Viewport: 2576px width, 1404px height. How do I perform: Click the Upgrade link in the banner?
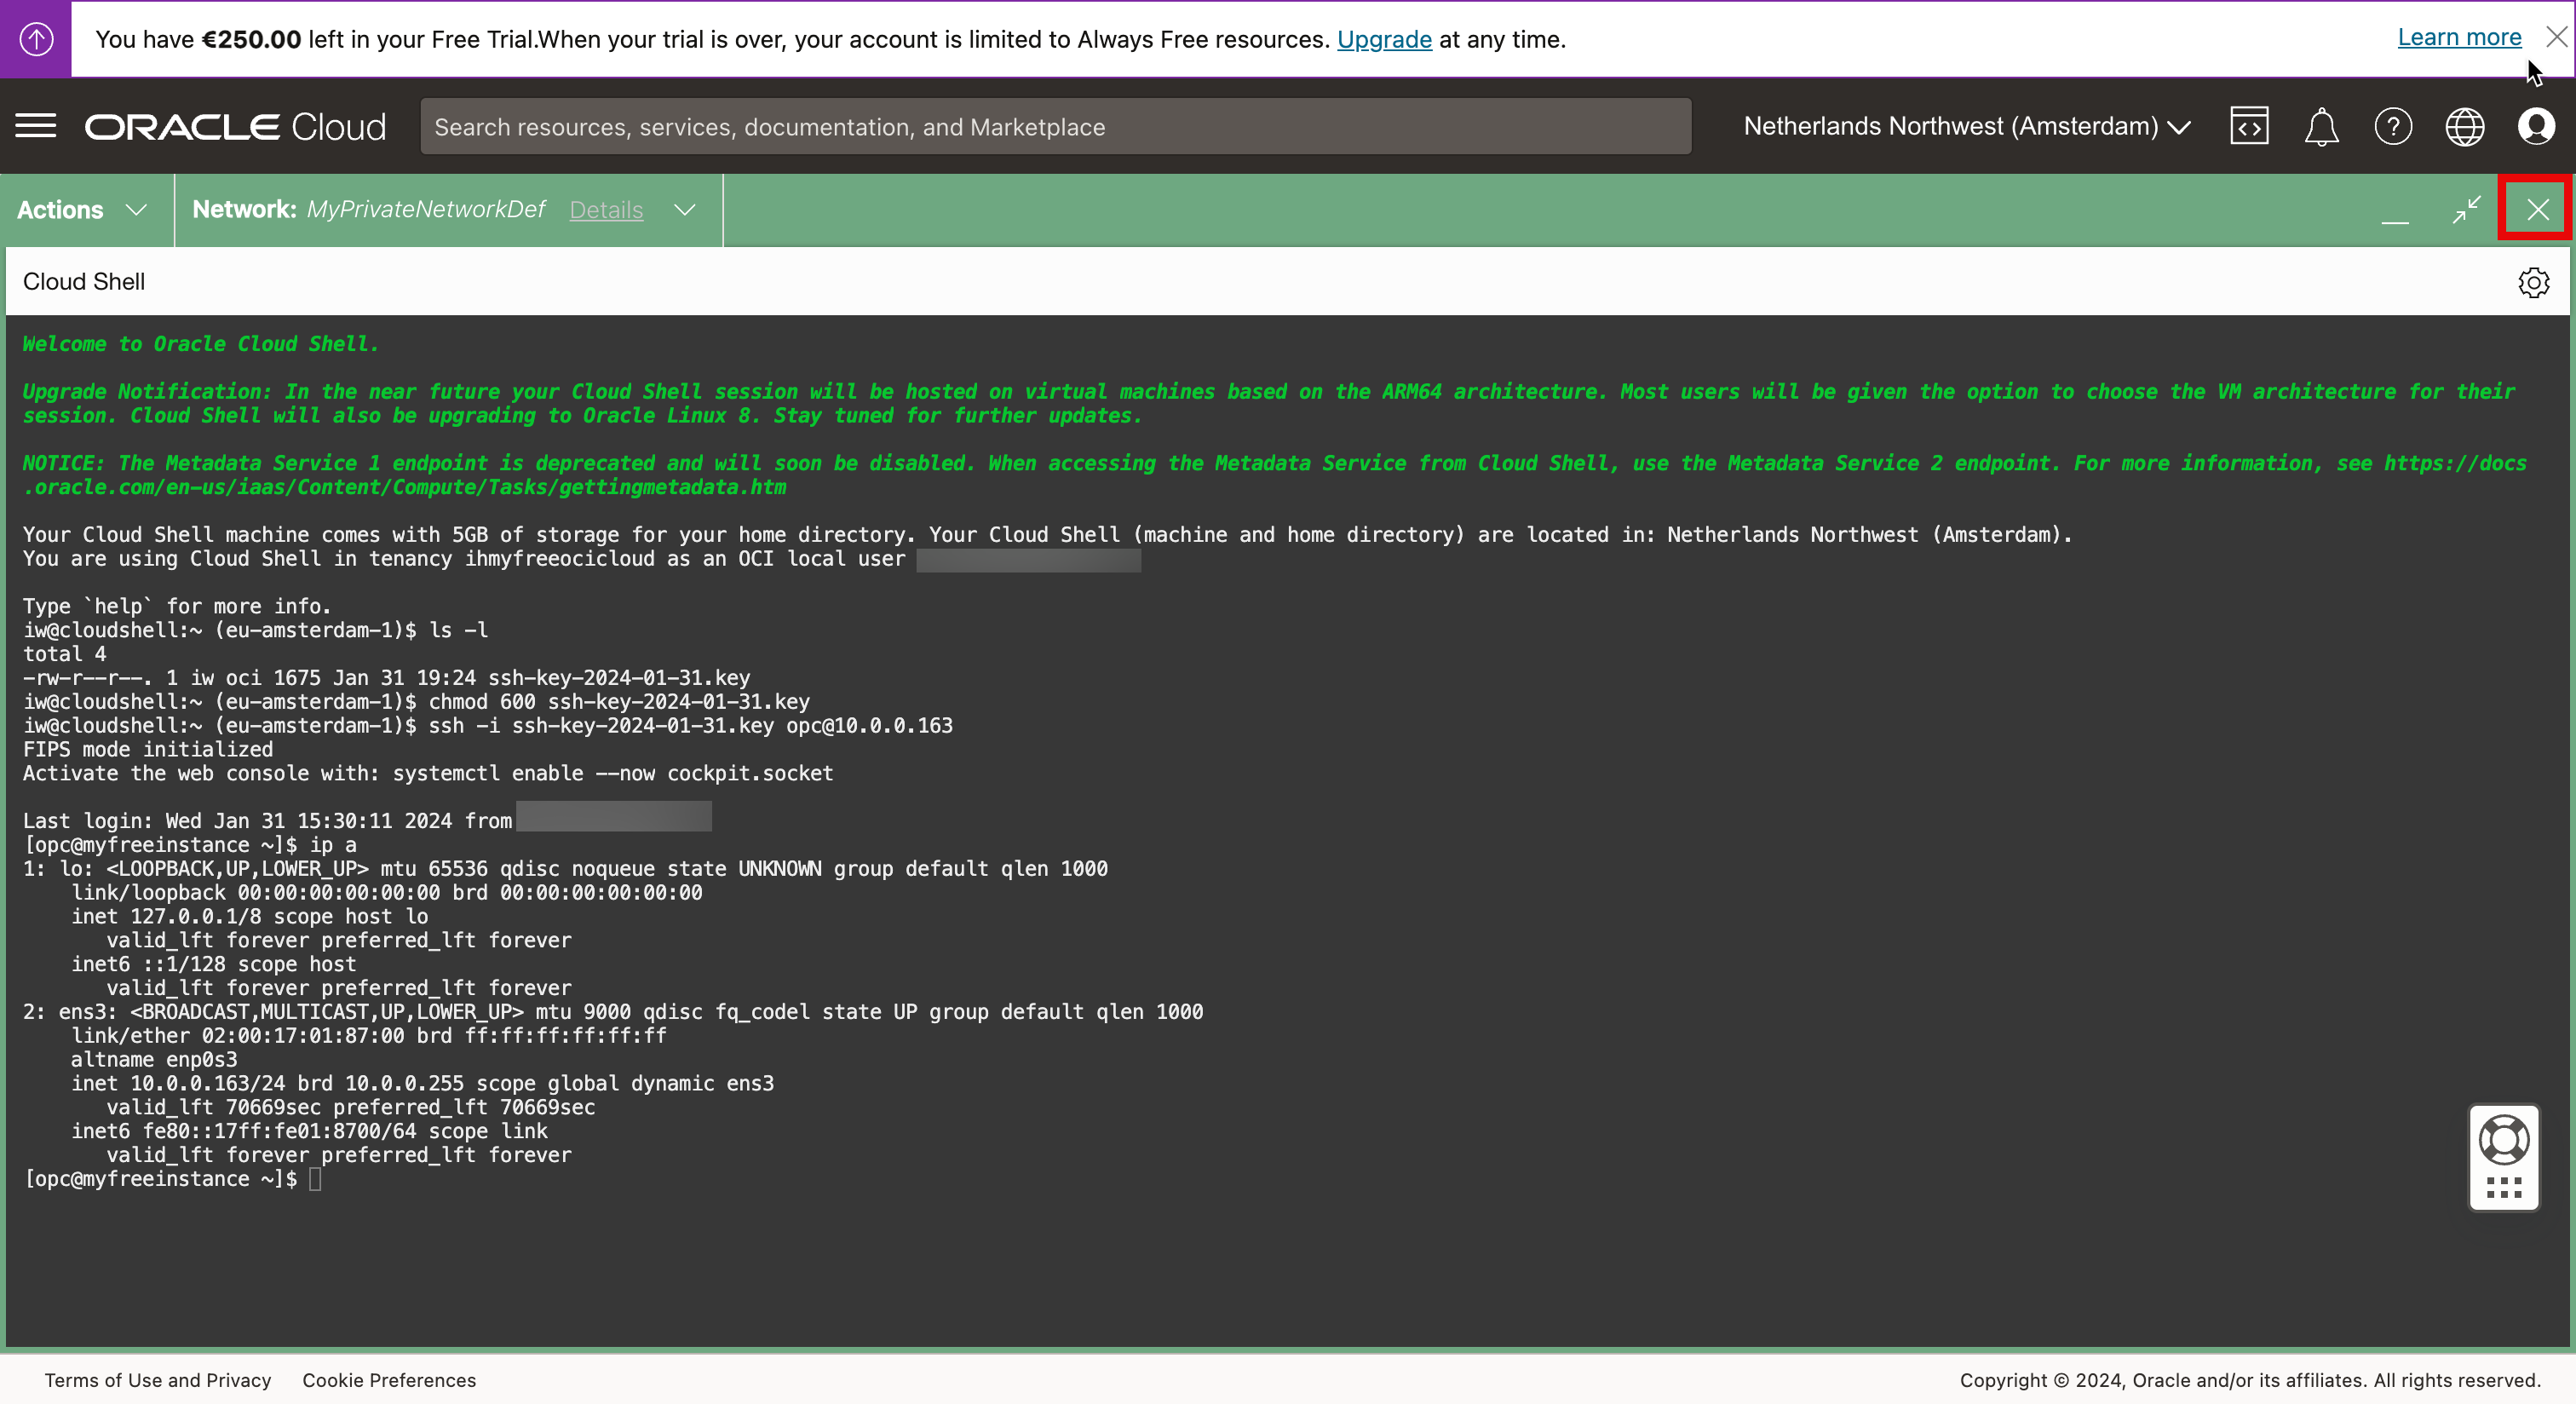[x=1384, y=40]
